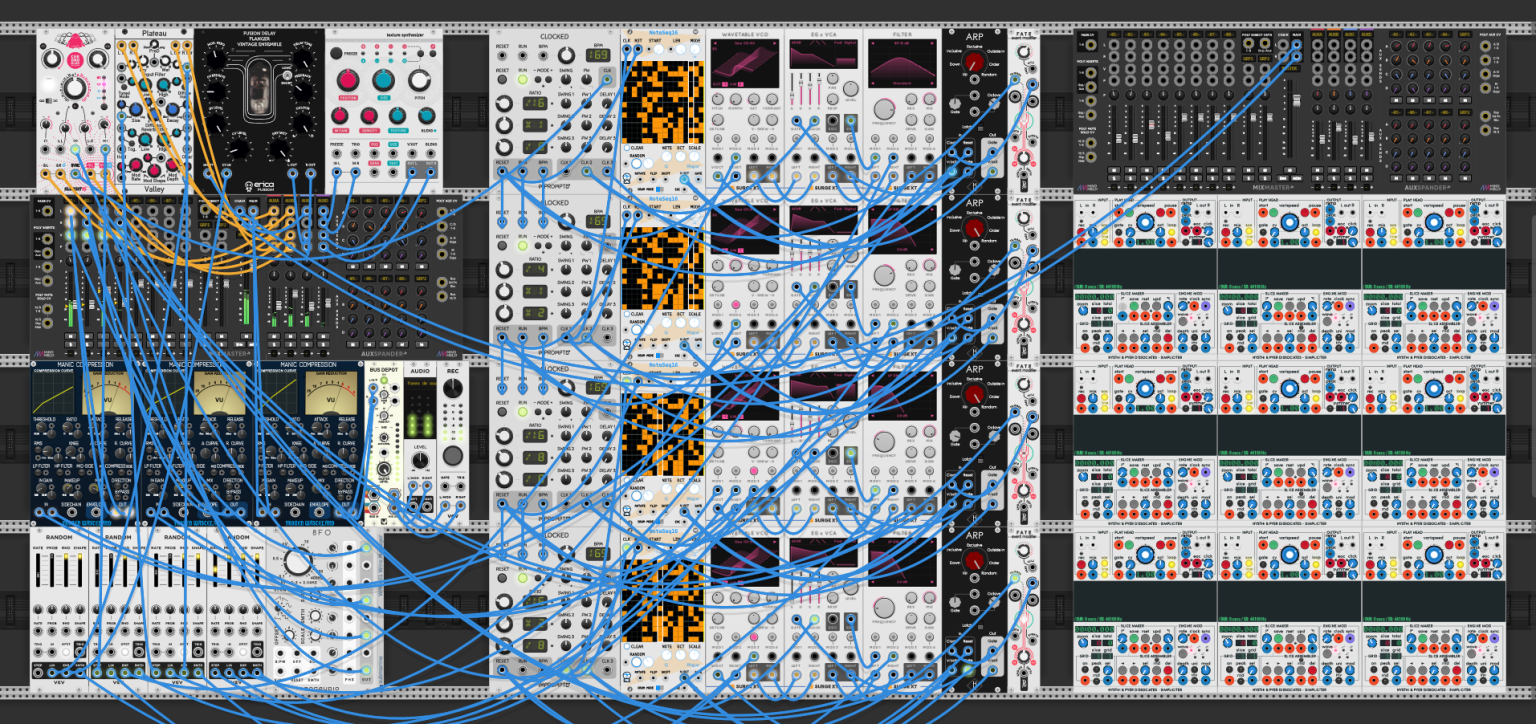This screenshot has width=1536, height=724.
Task: Click the blue Size knob on Plateau
Action: 135,109
